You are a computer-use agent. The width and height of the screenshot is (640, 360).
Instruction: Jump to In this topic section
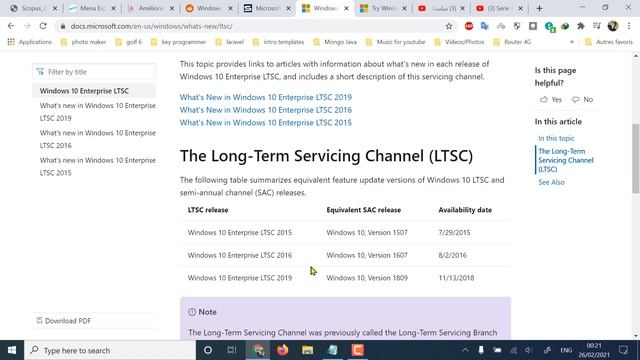556,138
